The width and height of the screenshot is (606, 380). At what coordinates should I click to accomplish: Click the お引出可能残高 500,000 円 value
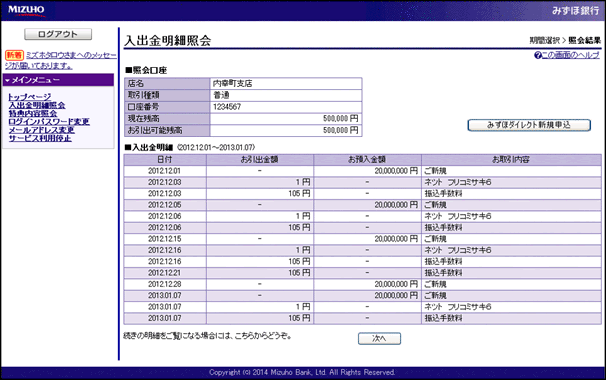(x=340, y=130)
